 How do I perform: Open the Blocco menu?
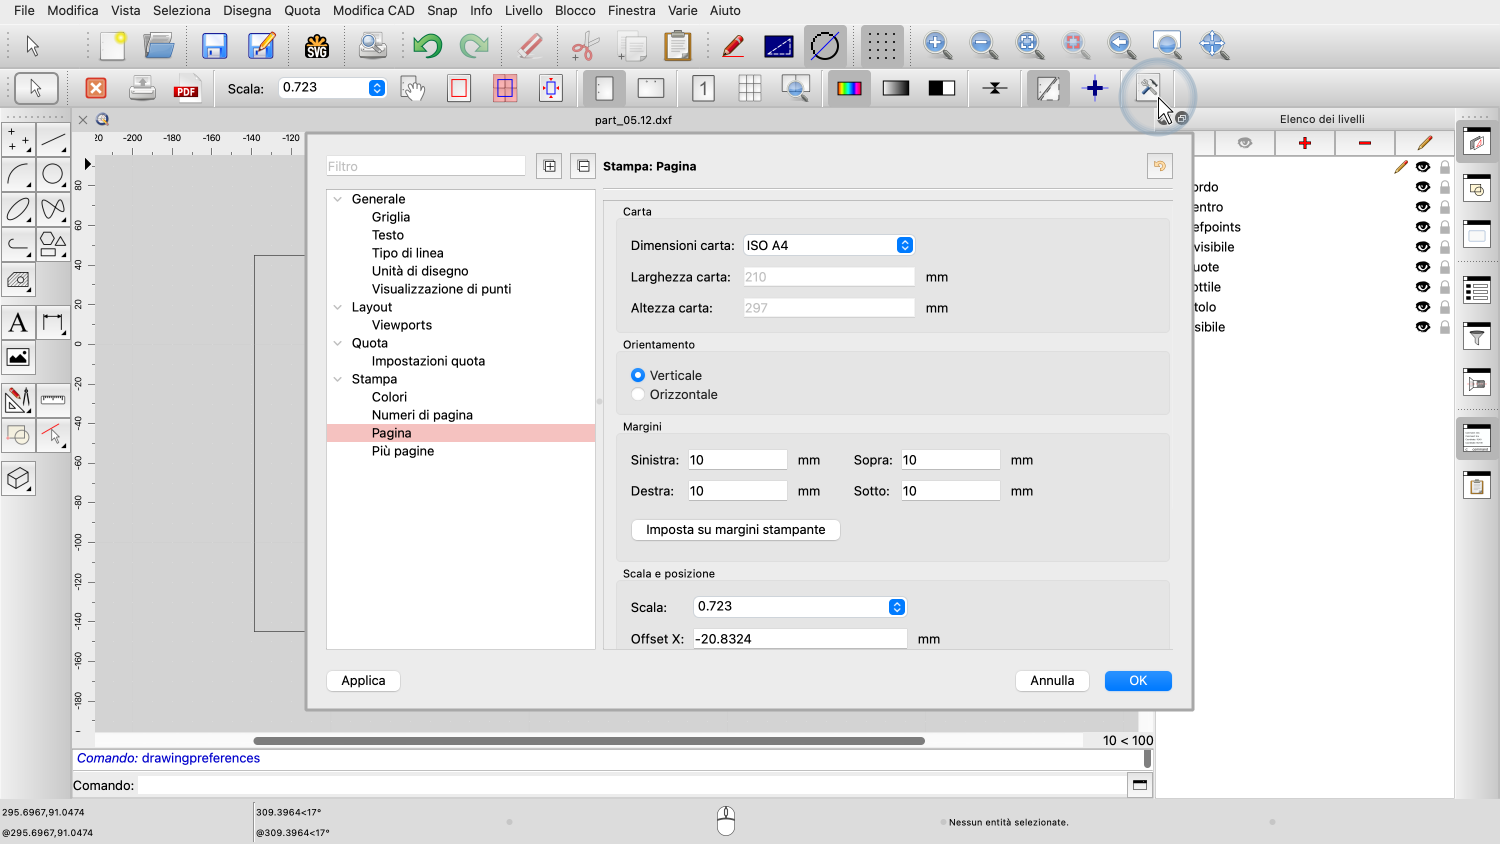pyautogui.click(x=575, y=10)
